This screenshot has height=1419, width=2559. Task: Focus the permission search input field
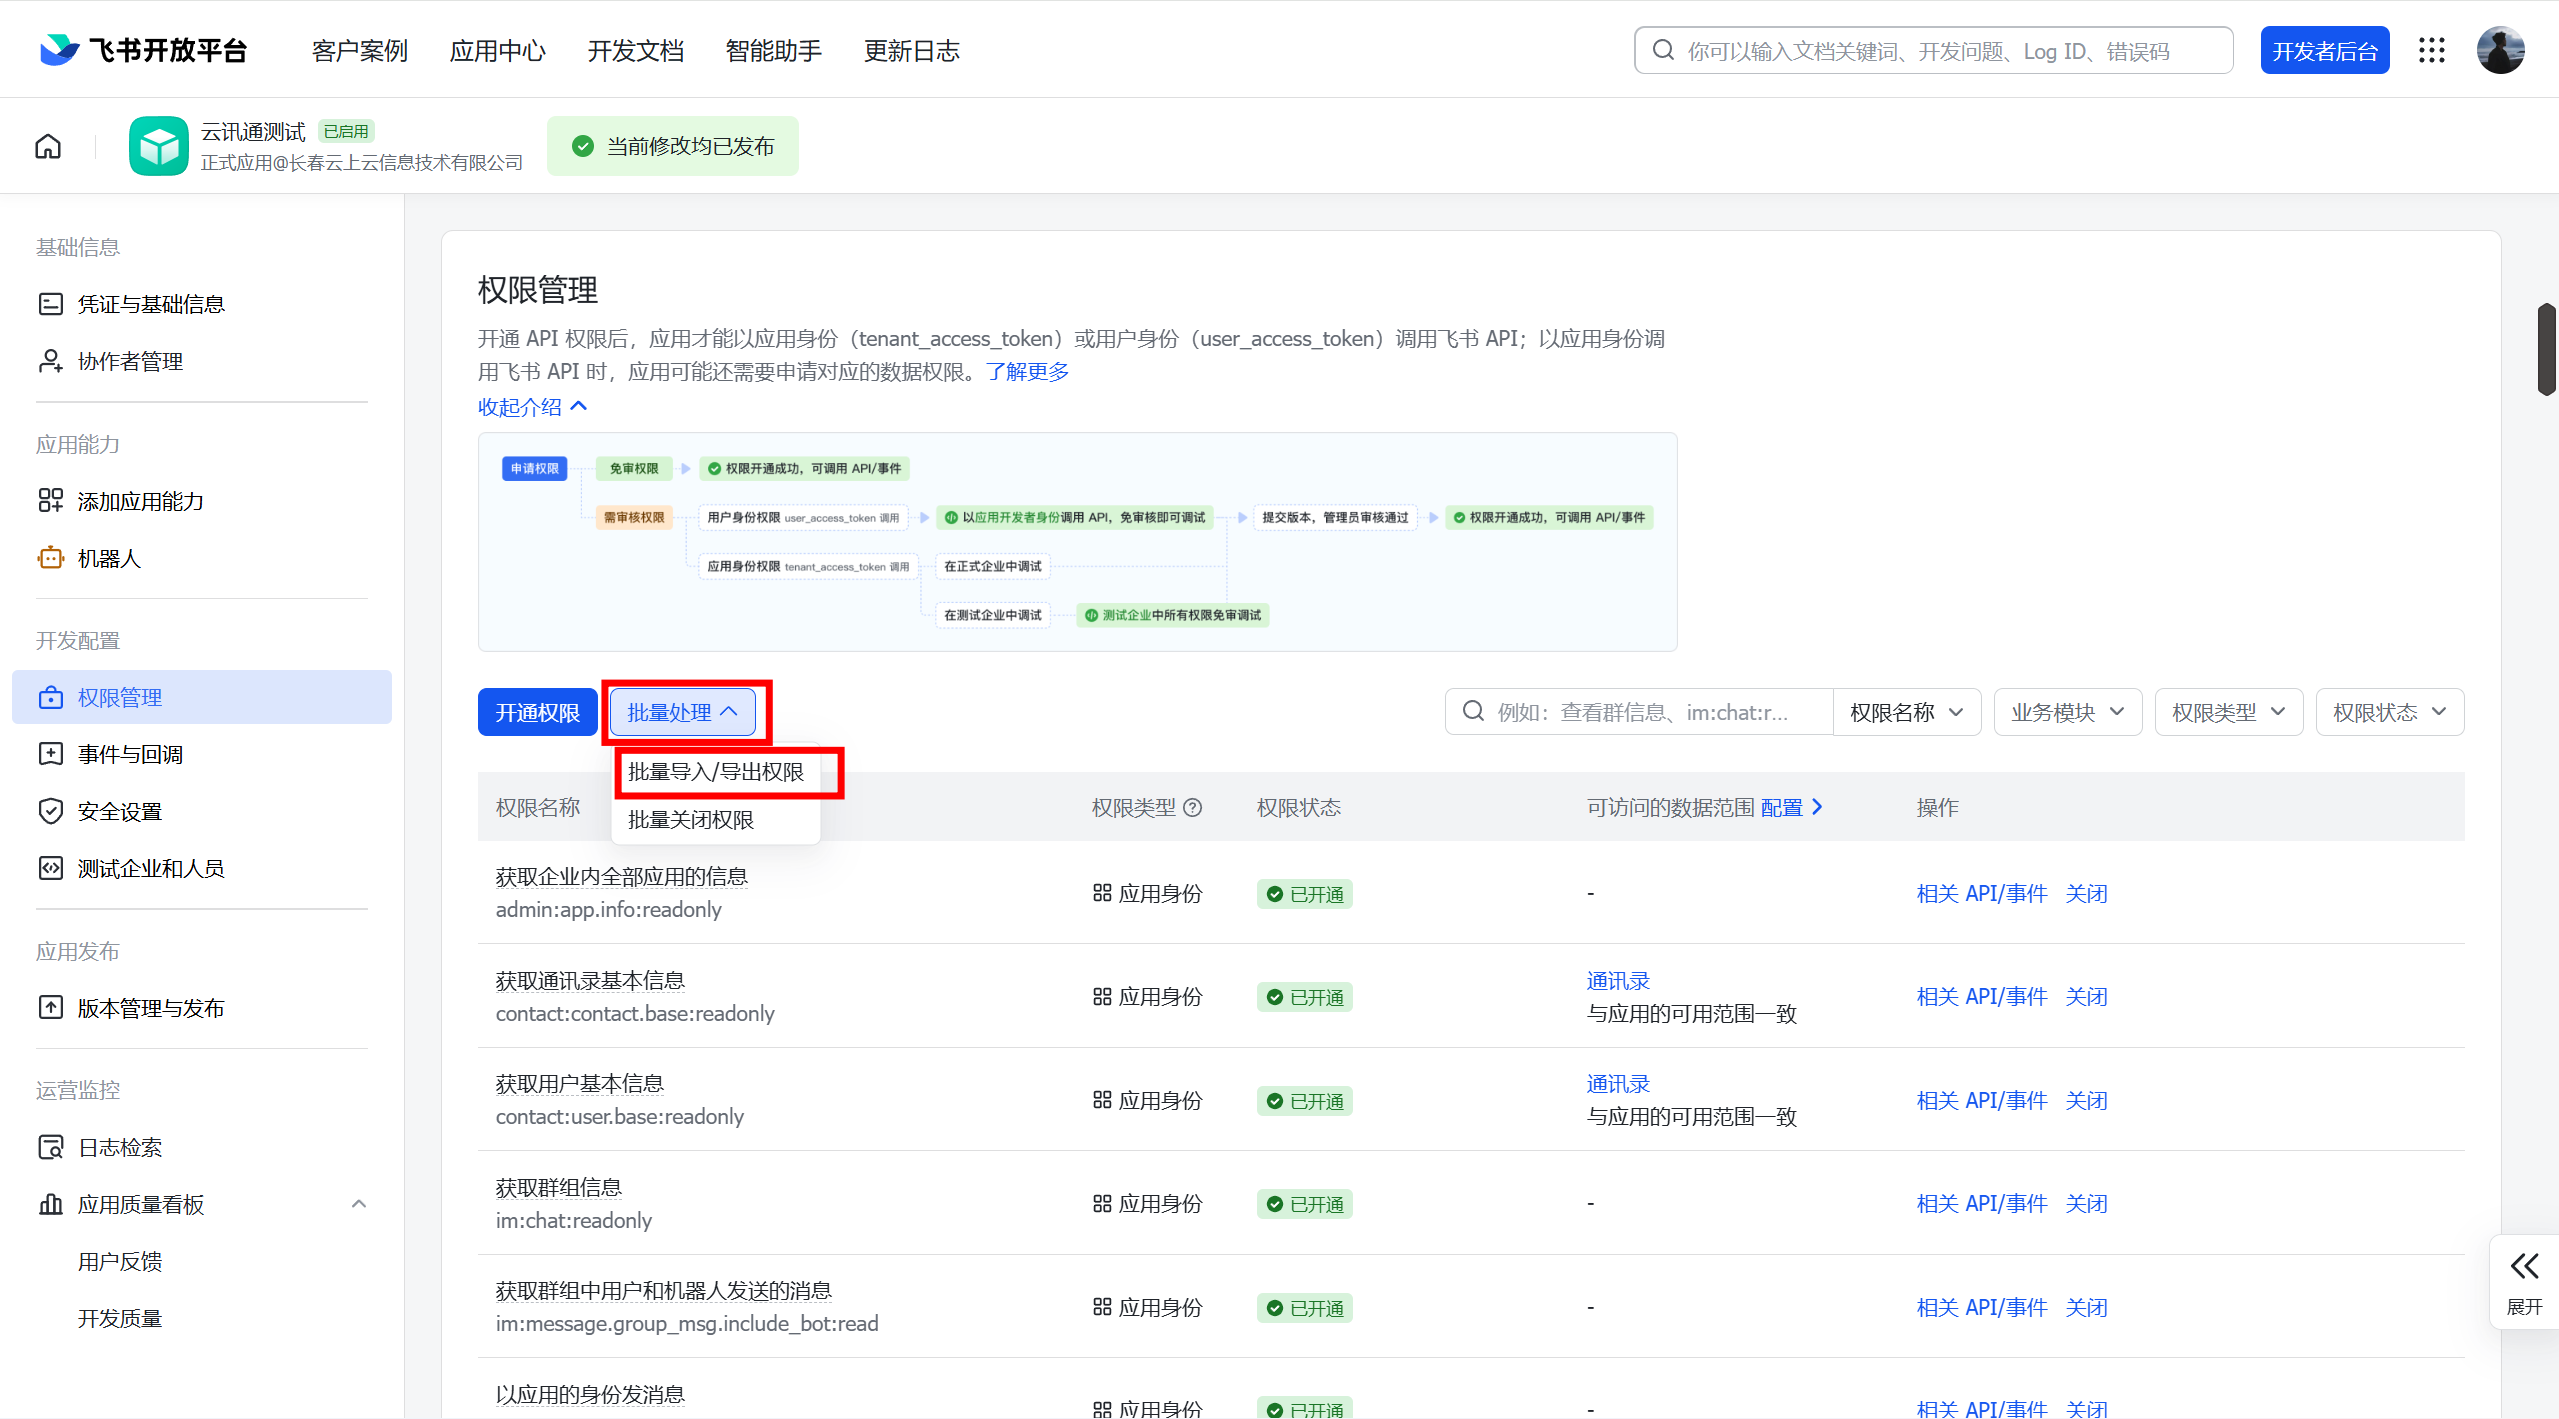click(1639, 712)
